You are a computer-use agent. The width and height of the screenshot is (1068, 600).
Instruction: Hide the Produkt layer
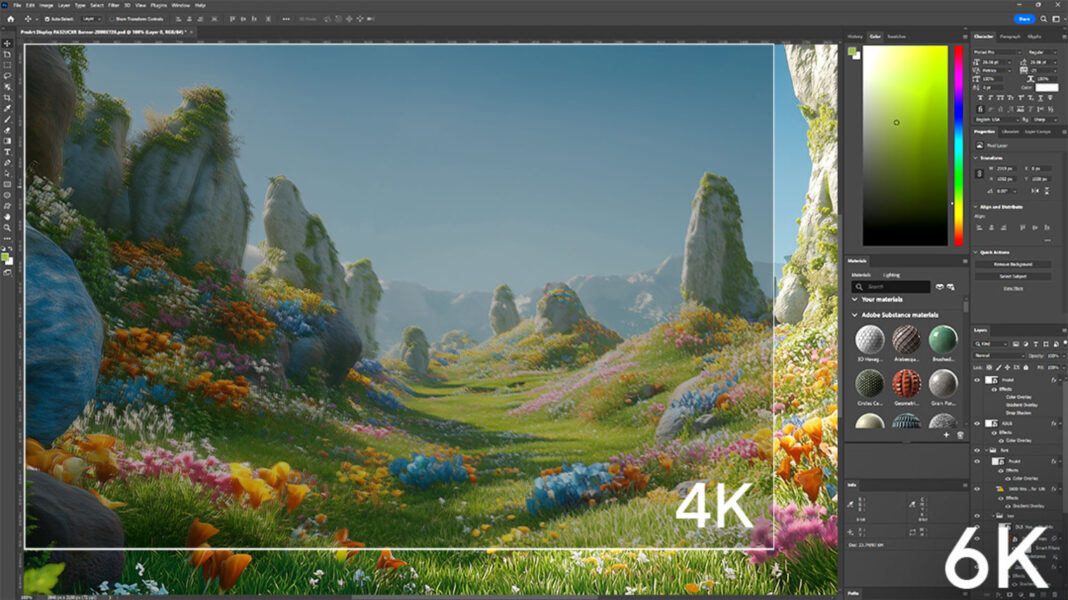click(x=977, y=379)
